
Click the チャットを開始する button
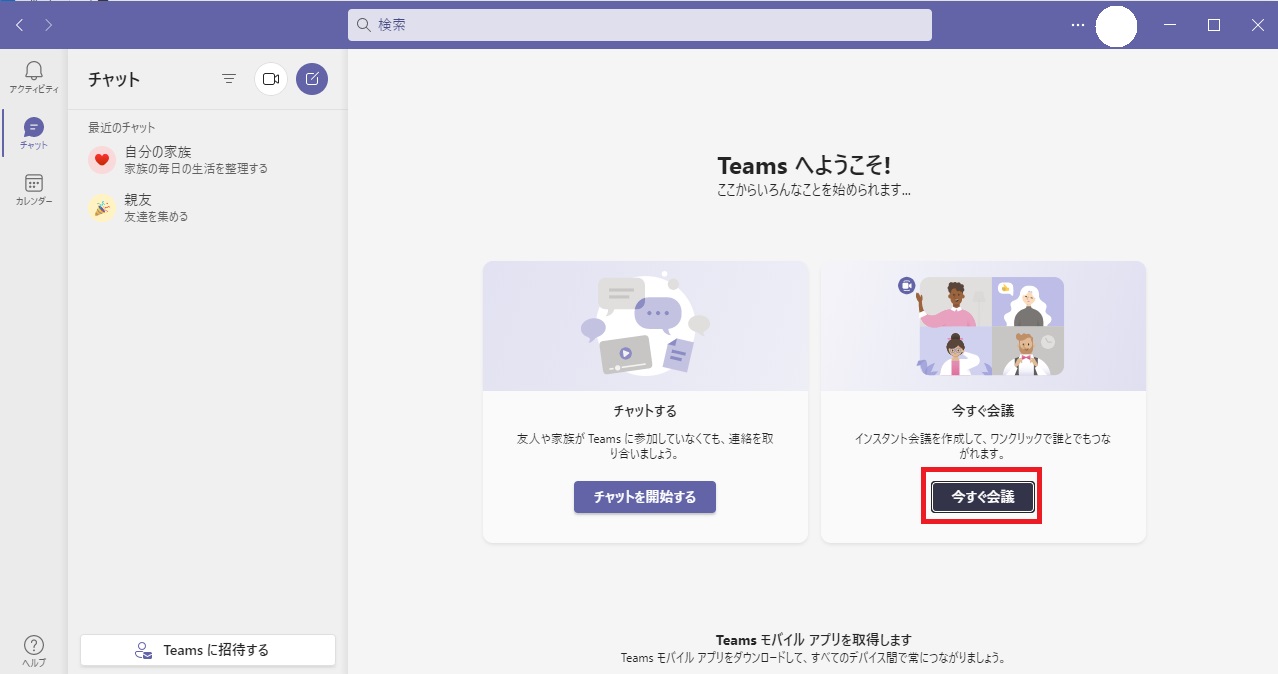coord(645,497)
